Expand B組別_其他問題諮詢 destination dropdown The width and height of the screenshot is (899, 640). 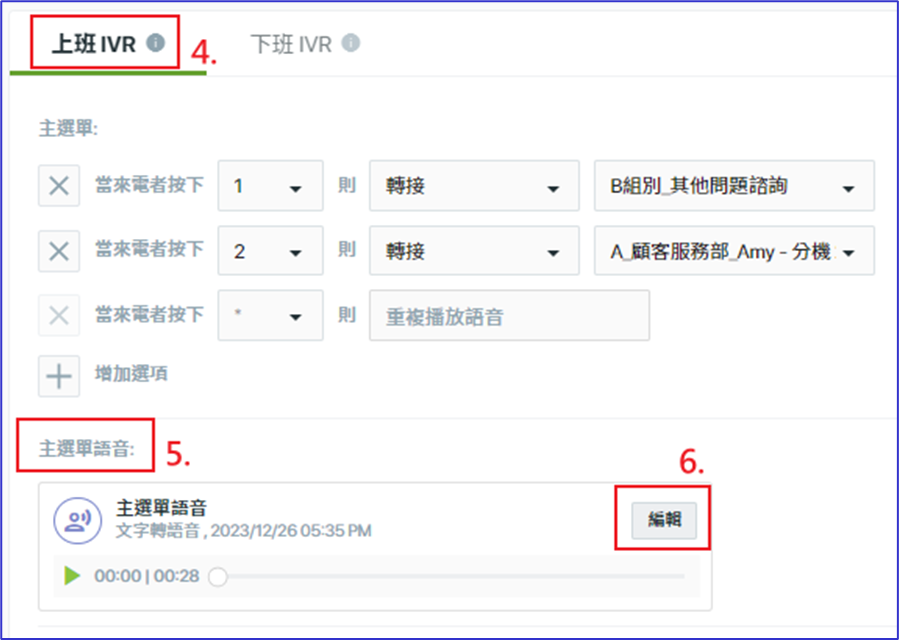click(734, 186)
